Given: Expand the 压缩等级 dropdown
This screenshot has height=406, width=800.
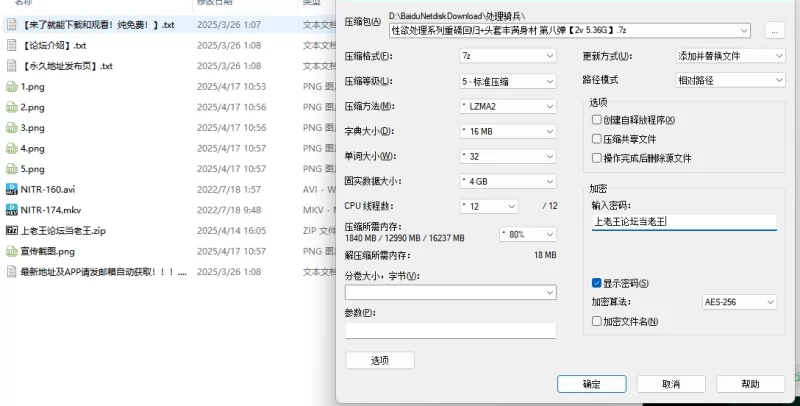Looking at the screenshot, I should [x=507, y=81].
